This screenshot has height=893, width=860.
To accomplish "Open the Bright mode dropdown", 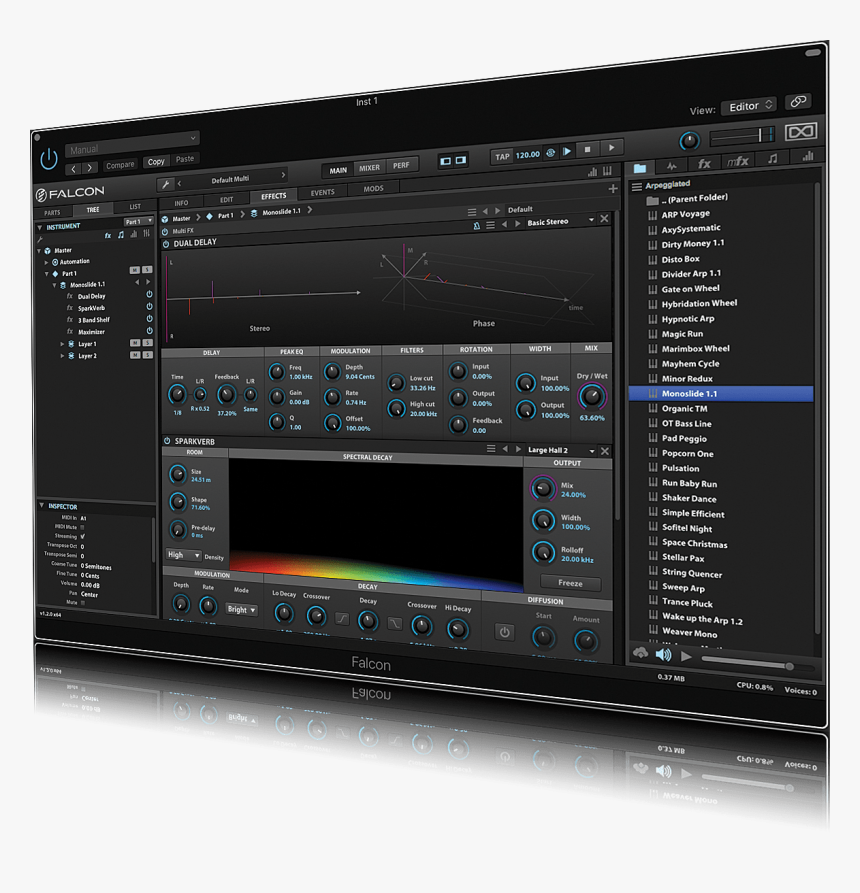I will click(x=241, y=609).
